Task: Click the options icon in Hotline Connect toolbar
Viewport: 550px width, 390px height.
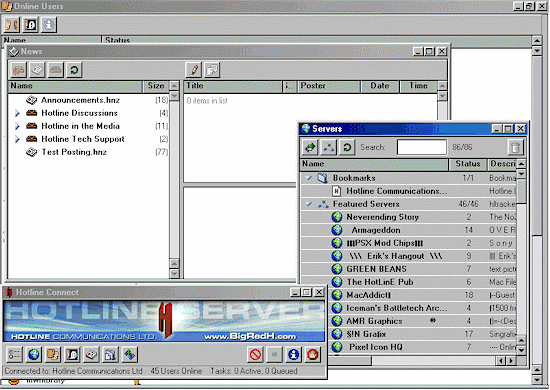Action: (14, 355)
